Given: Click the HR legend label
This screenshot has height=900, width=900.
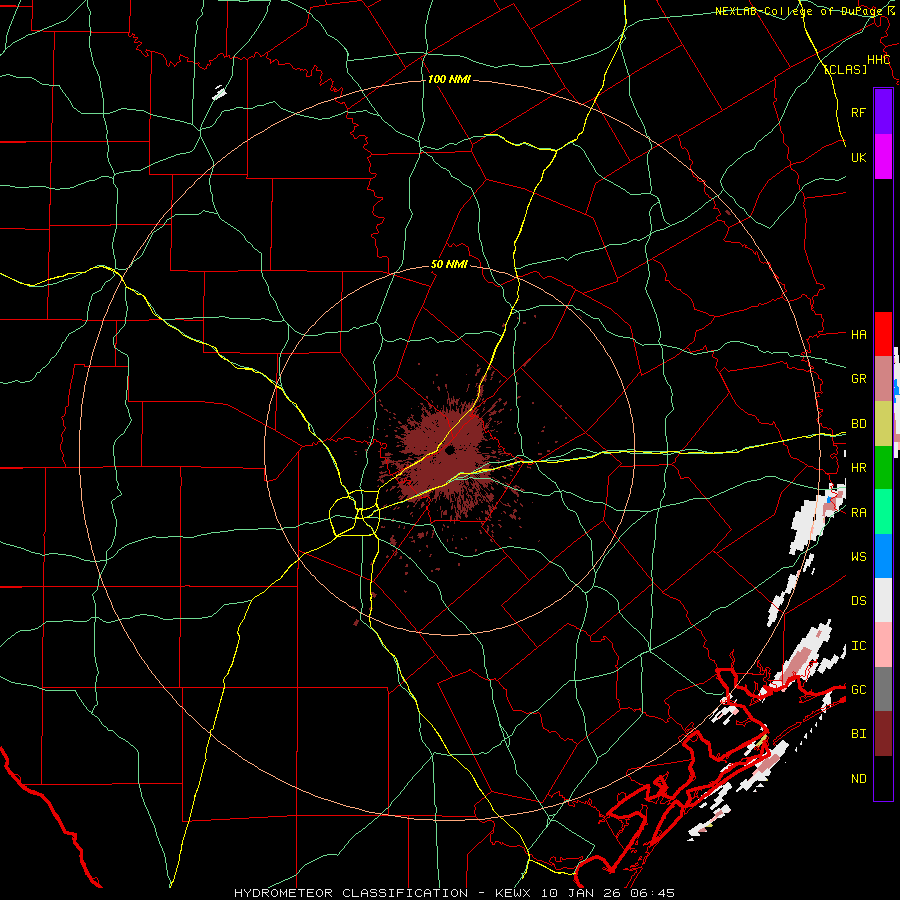Looking at the screenshot, I should (858, 468).
